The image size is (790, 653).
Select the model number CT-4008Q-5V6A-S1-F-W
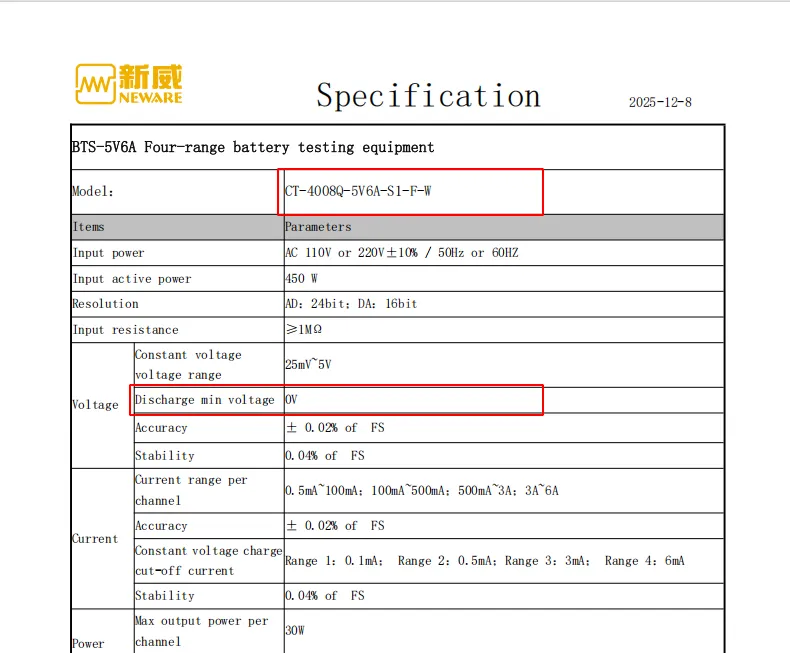coord(358,191)
